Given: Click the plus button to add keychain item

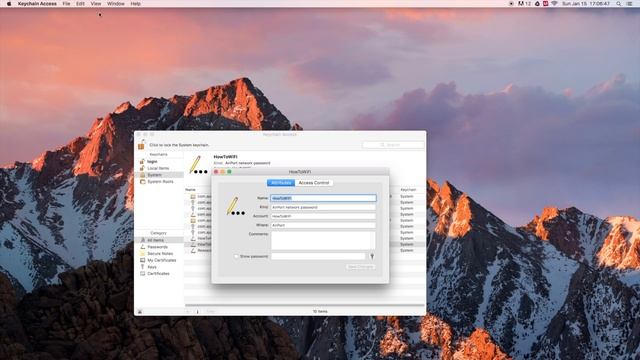Looking at the screenshot, I should (x=188, y=311).
